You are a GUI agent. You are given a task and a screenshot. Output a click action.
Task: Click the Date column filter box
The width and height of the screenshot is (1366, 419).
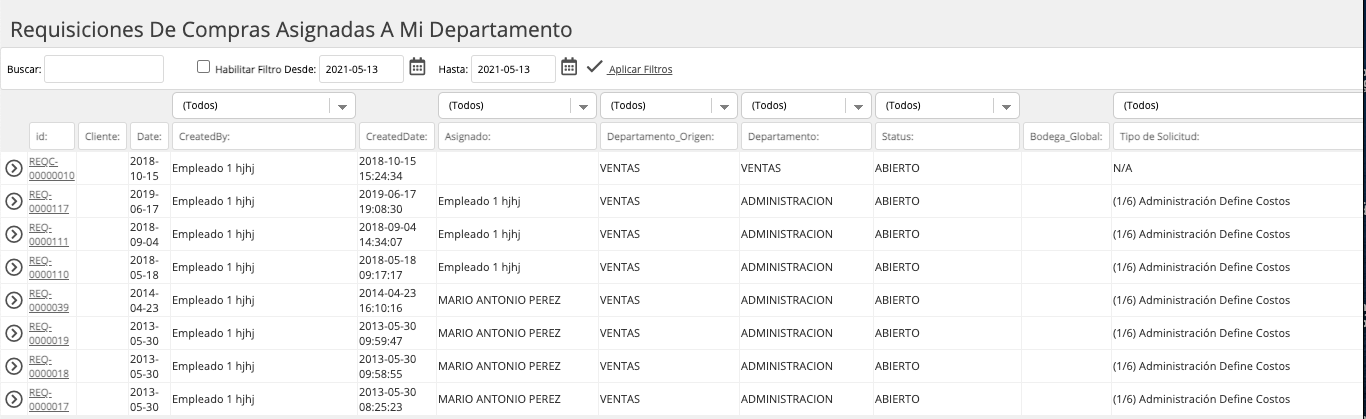click(149, 136)
